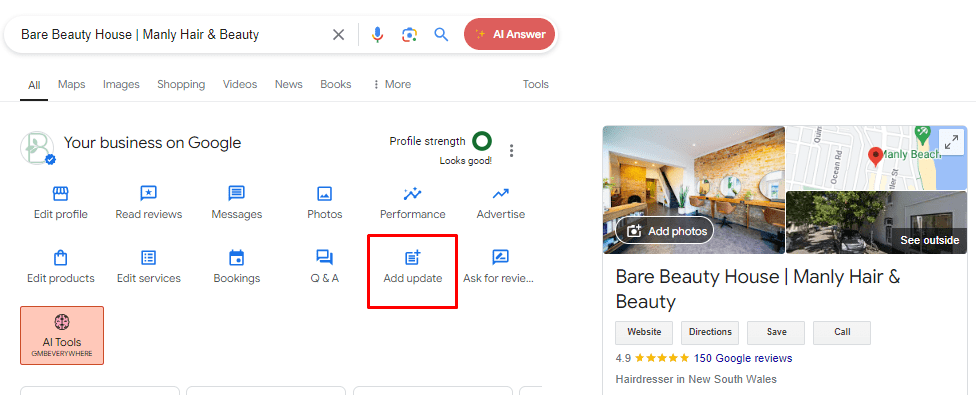Open Edit profile storefront icon
This screenshot has width=976, height=395.
(61, 193)
